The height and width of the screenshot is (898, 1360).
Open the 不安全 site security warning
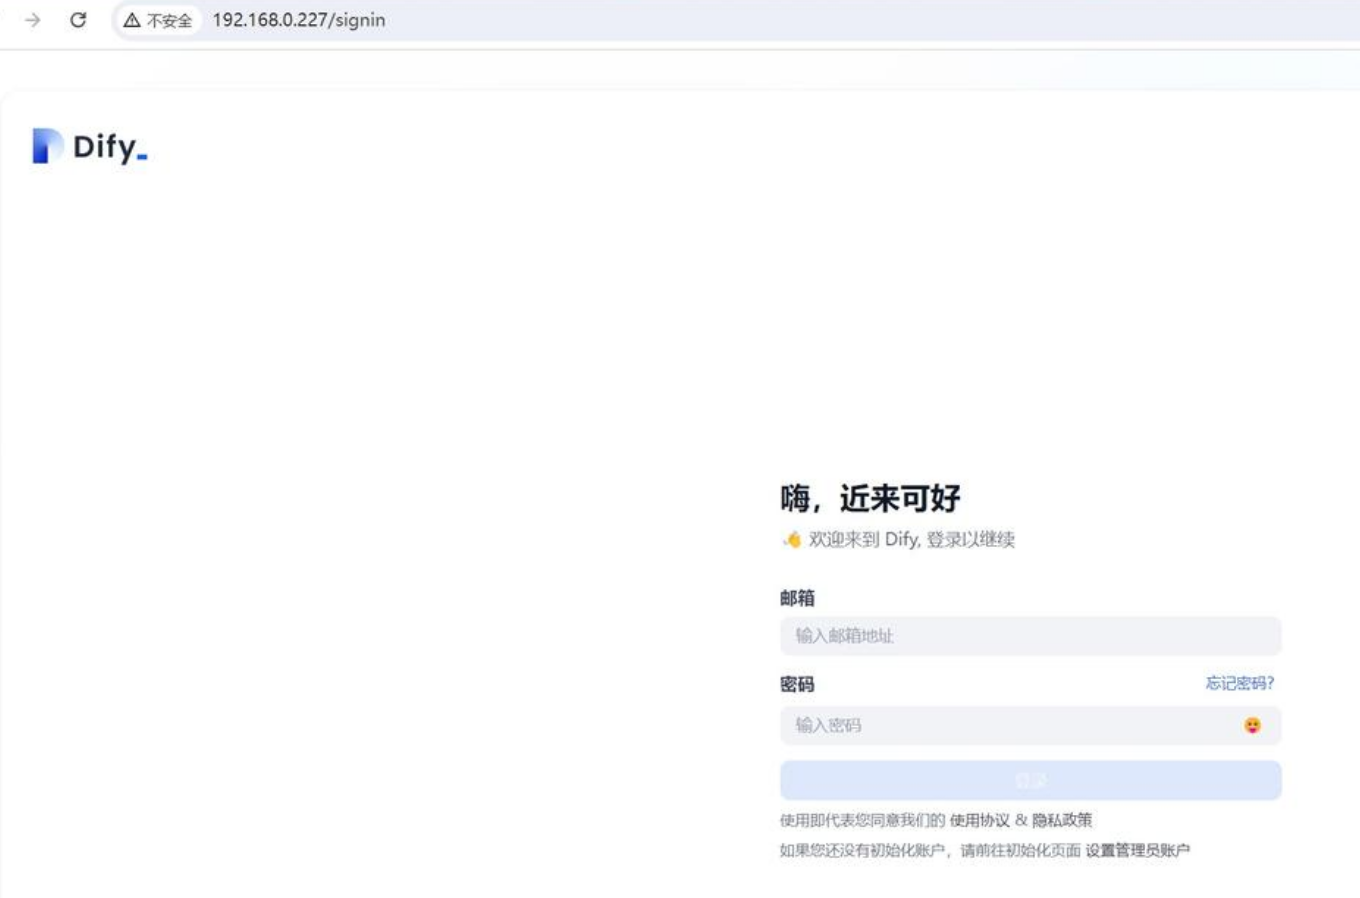click(158, 20)
